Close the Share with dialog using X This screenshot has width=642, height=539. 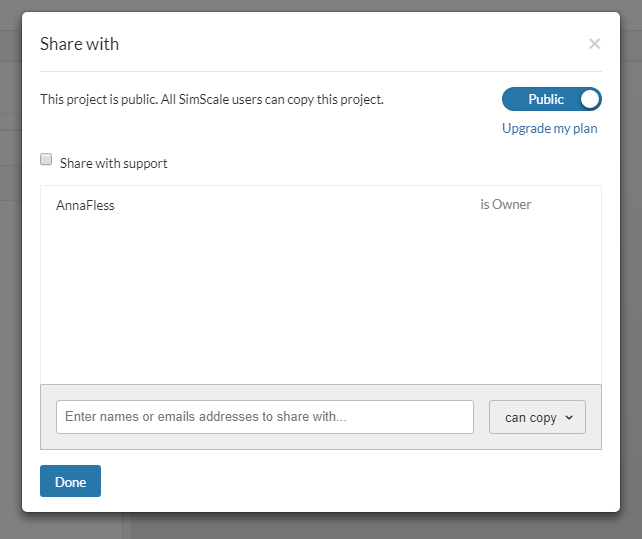pyautogui.click(x=594, y=43)
